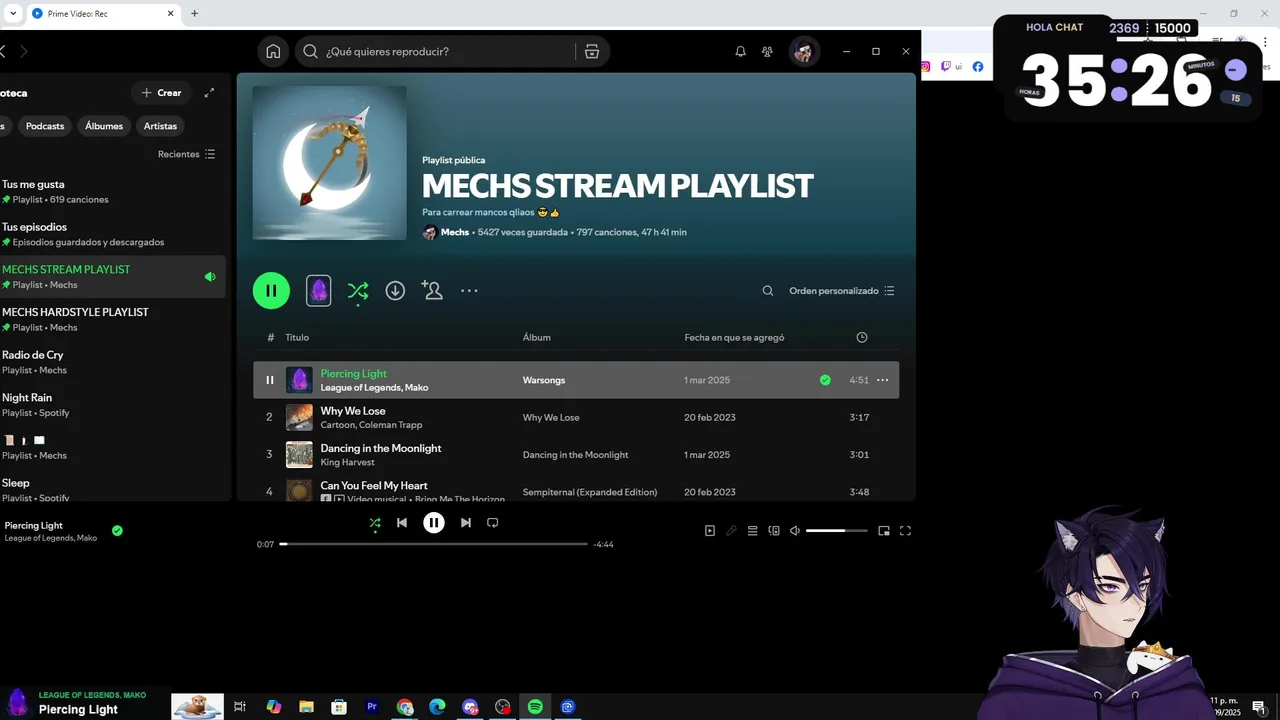The image size is (1280, 720).
Task: Click the playlist cover artwork
Action: pos(329,162)
